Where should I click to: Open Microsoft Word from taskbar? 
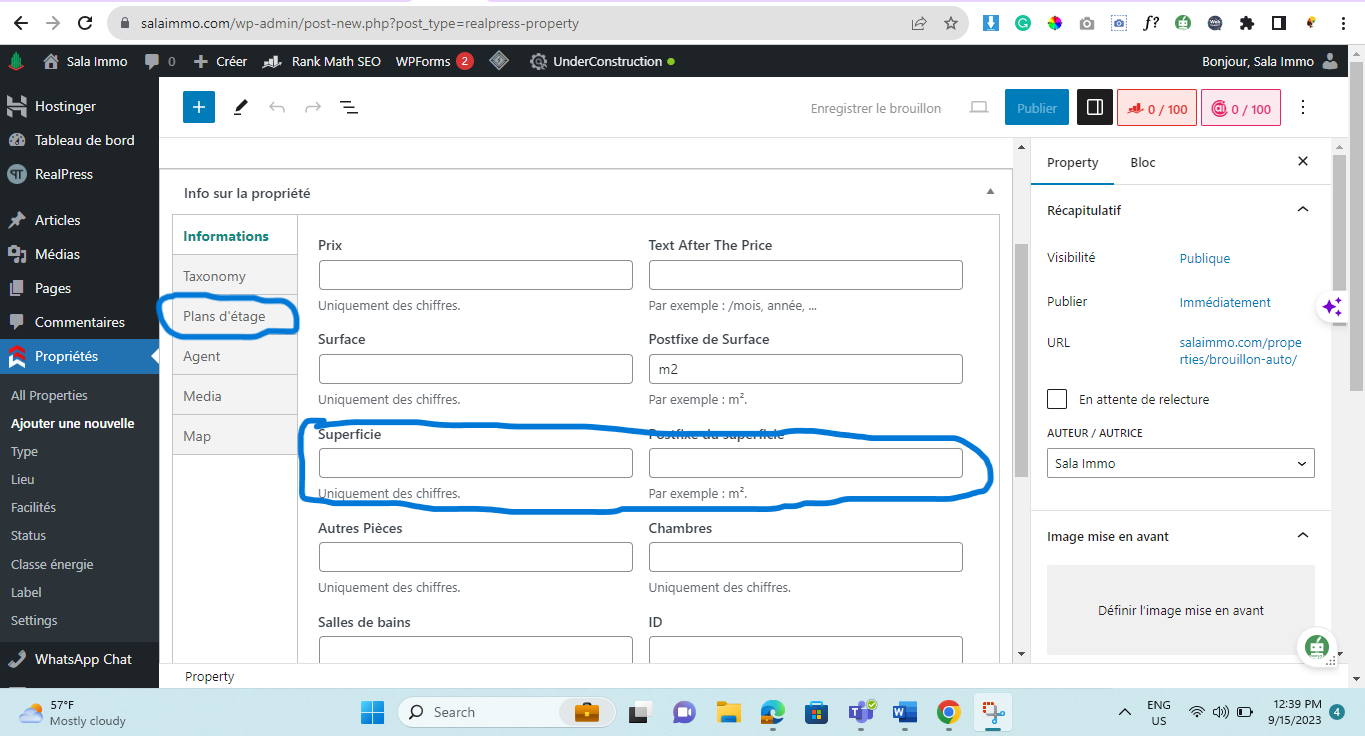click(x=904, y=712)
